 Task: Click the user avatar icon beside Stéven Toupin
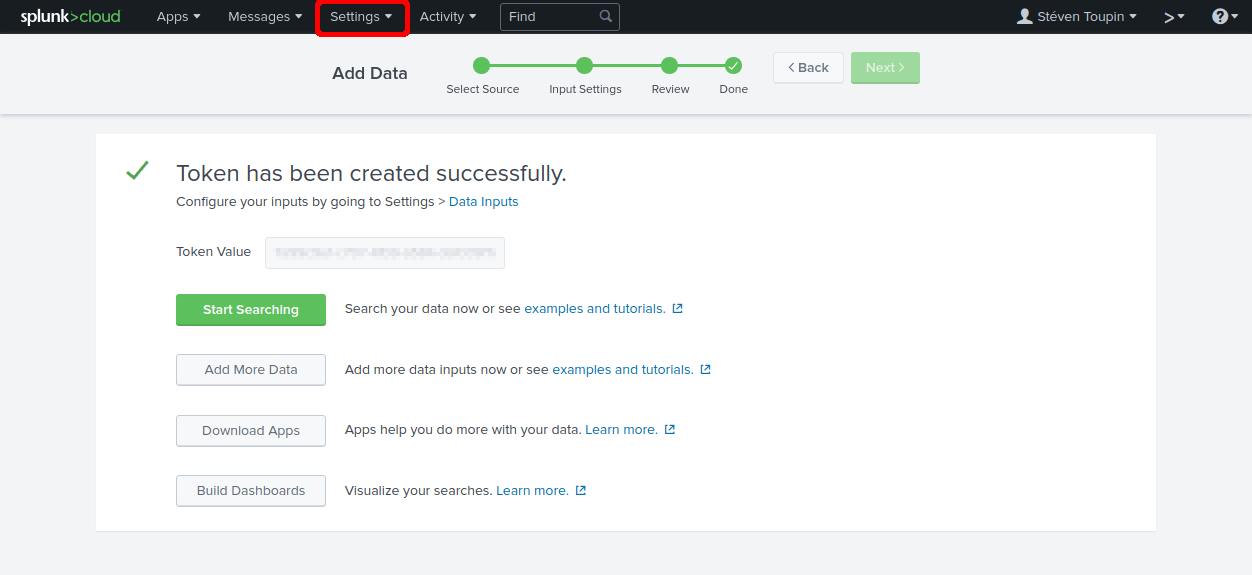pos(1025,16)
